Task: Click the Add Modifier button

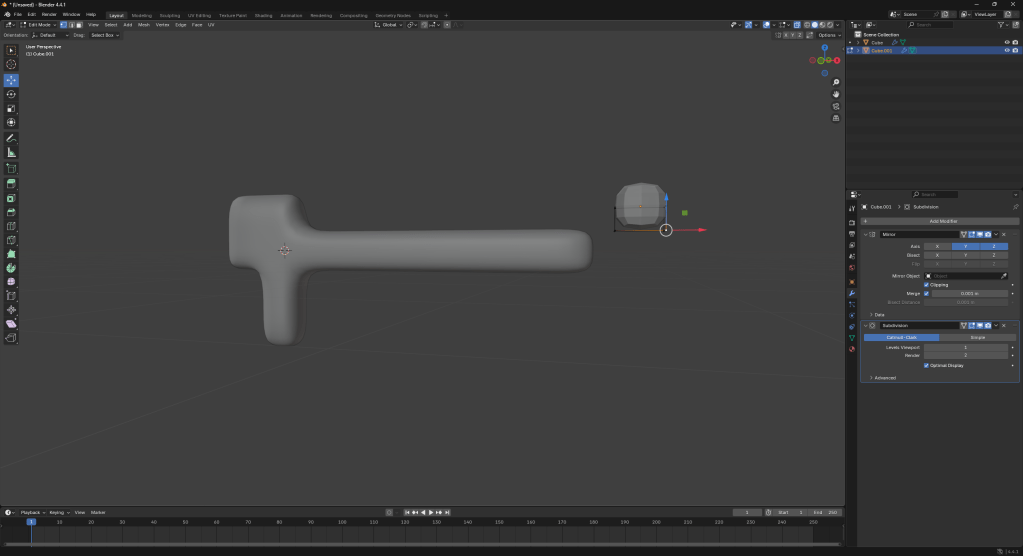Action: (942, 221)
